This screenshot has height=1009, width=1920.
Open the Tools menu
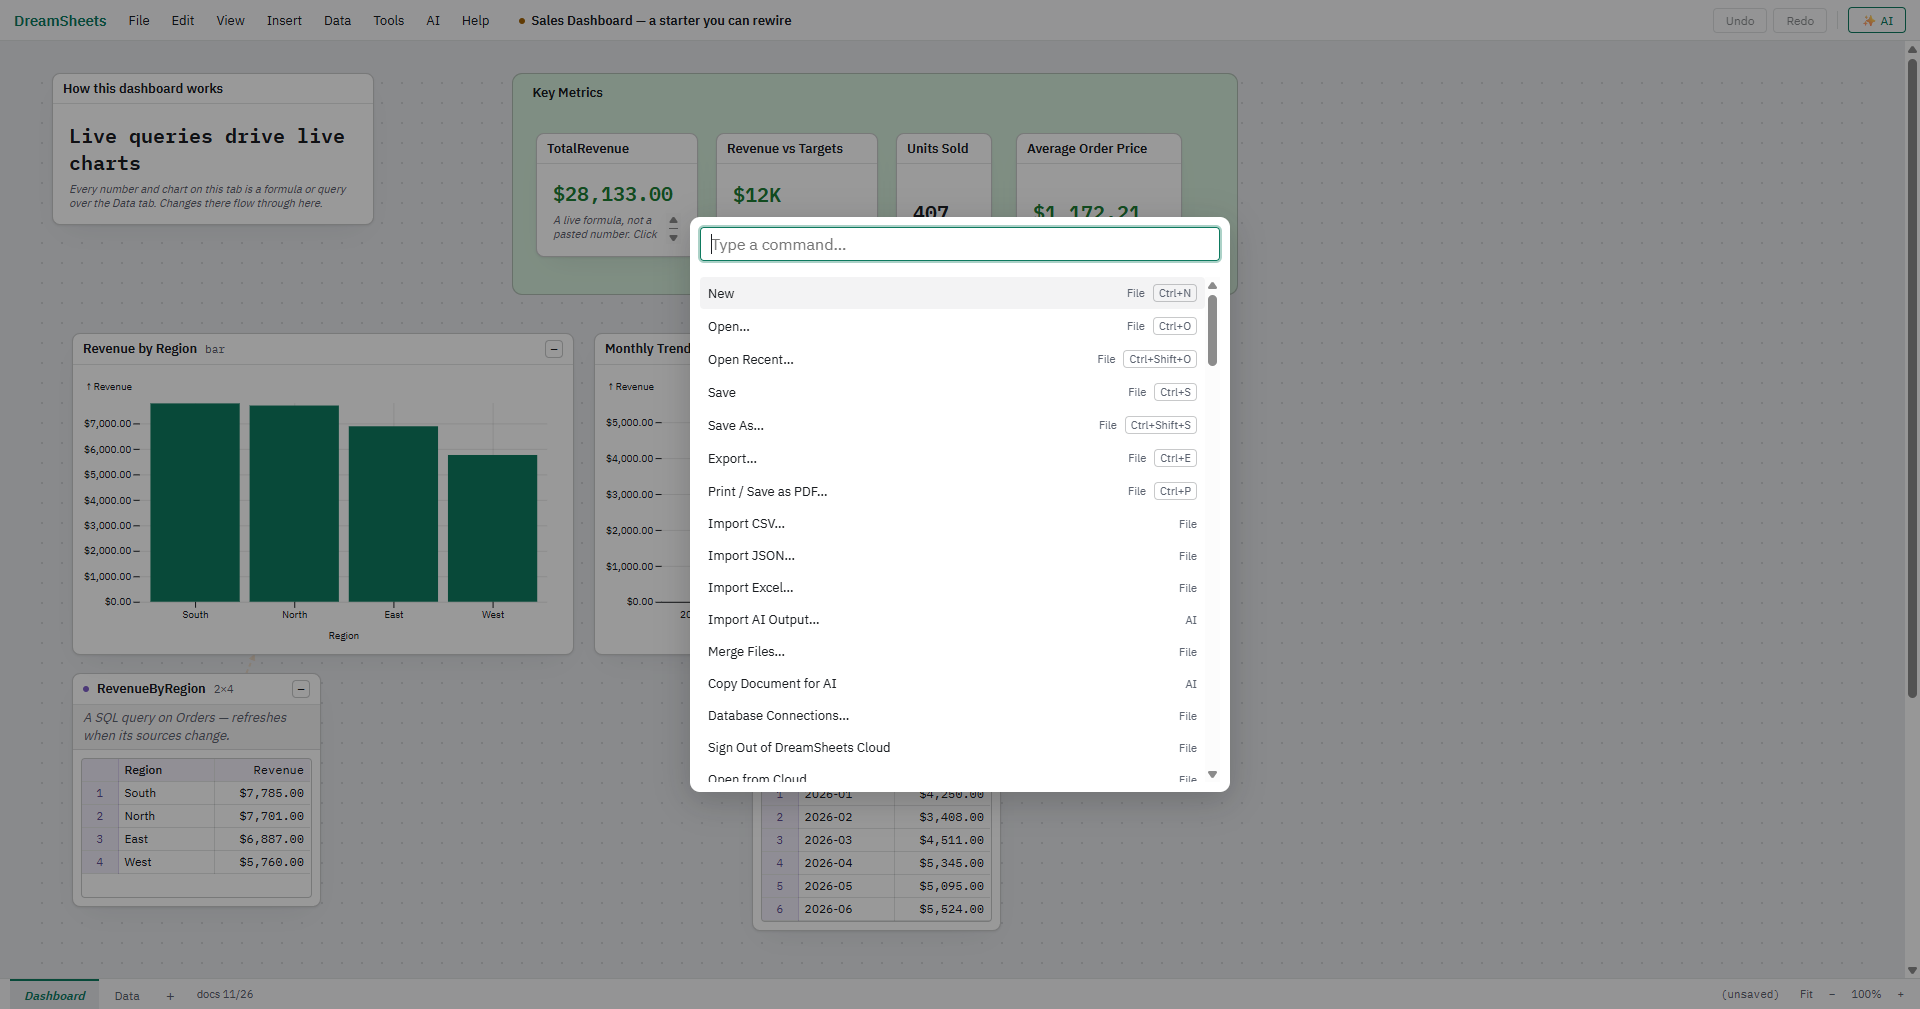pos(389,20)
